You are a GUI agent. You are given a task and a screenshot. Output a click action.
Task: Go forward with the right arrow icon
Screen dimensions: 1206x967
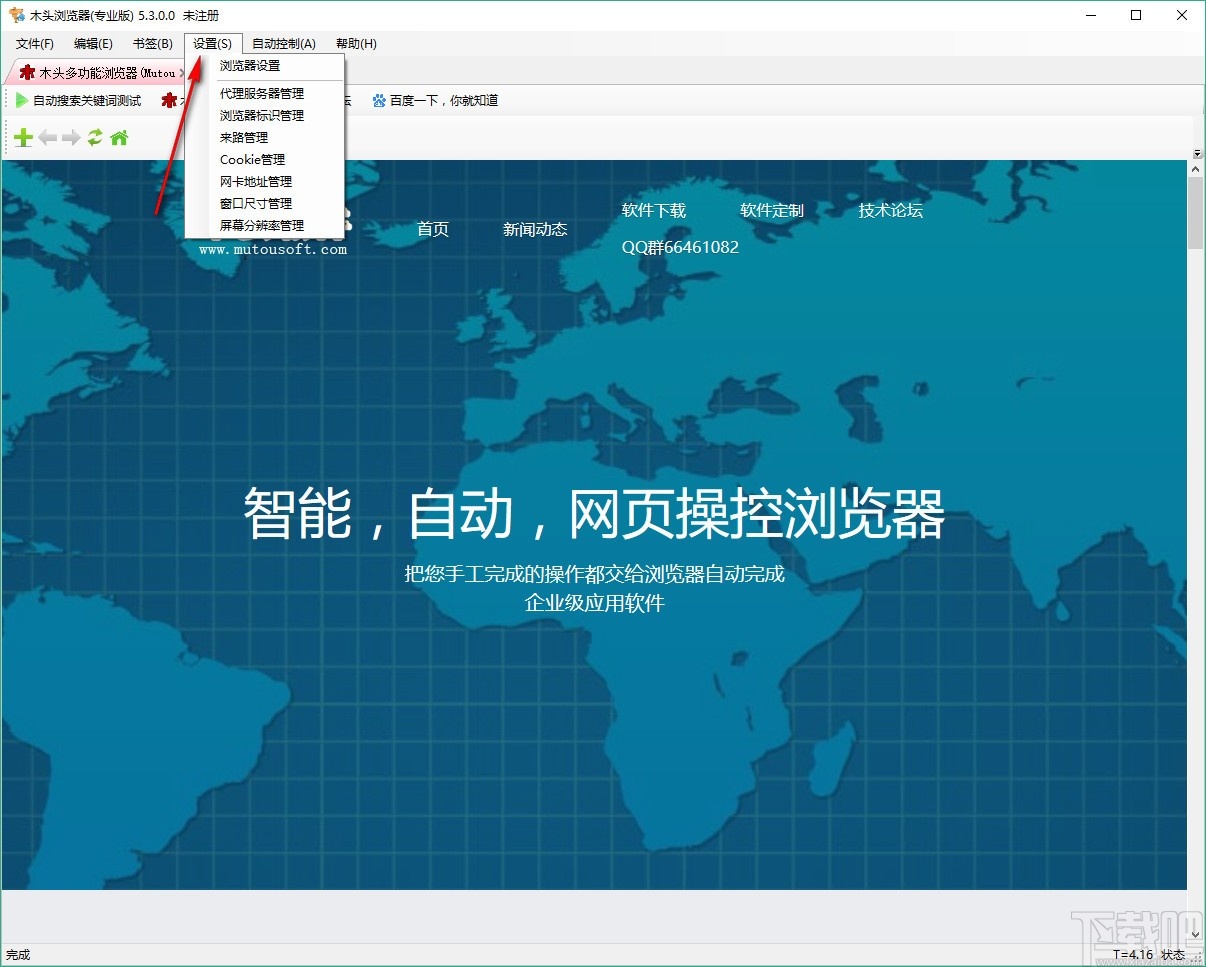click(71, 138)
